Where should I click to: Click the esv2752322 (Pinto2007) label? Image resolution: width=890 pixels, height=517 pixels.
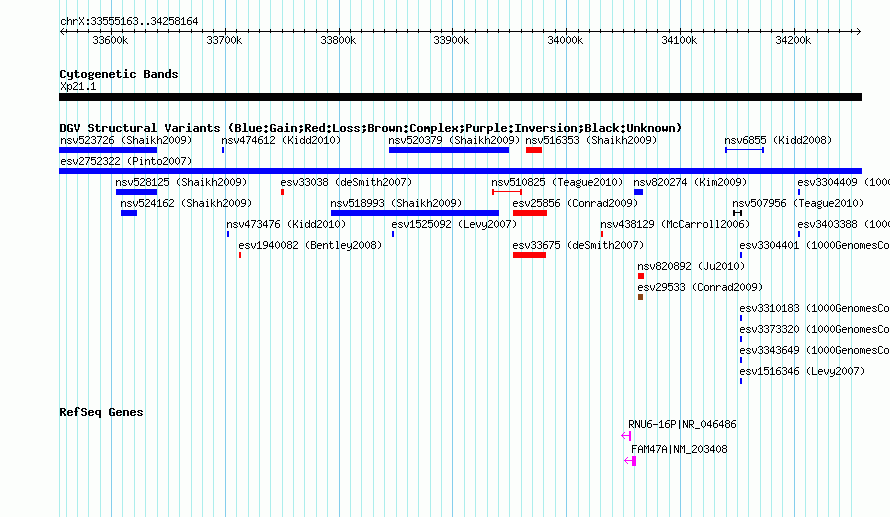tap(126, 161)
